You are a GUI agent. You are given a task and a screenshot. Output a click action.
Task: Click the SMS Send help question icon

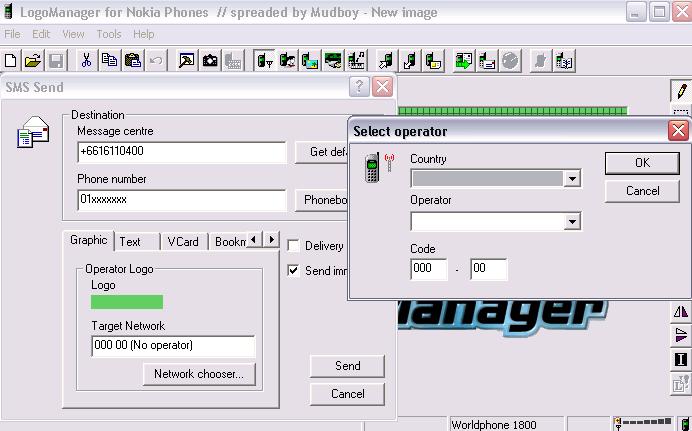point(359,87)
